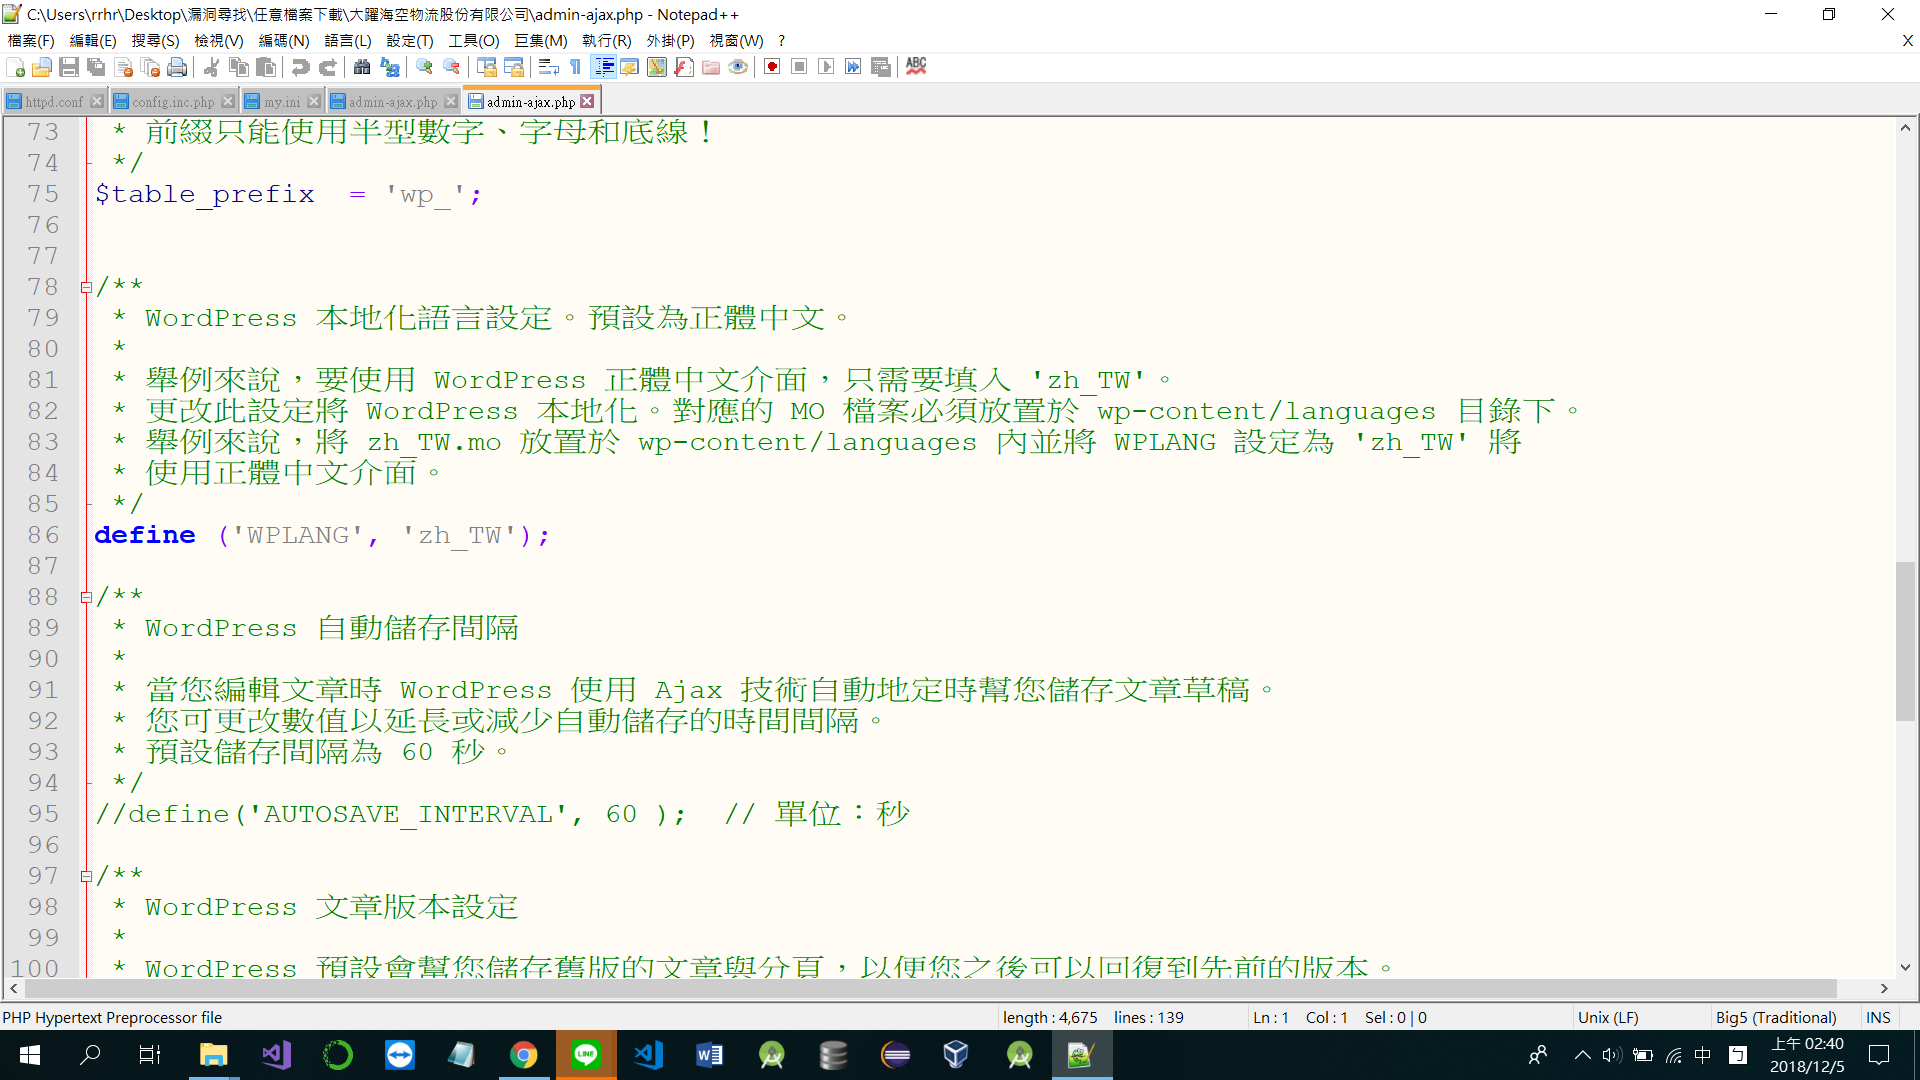This screenshot has height=1080, width=1920.
Task: Collapse the comment block at line 78
Action: pyautogui.click(x=86, y=287)
